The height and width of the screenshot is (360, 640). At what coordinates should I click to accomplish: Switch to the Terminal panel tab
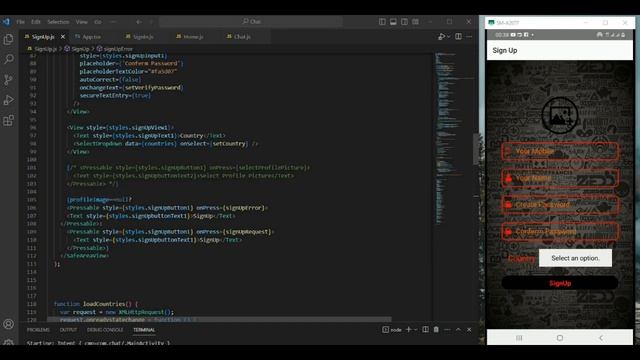[x=144, y=330]
